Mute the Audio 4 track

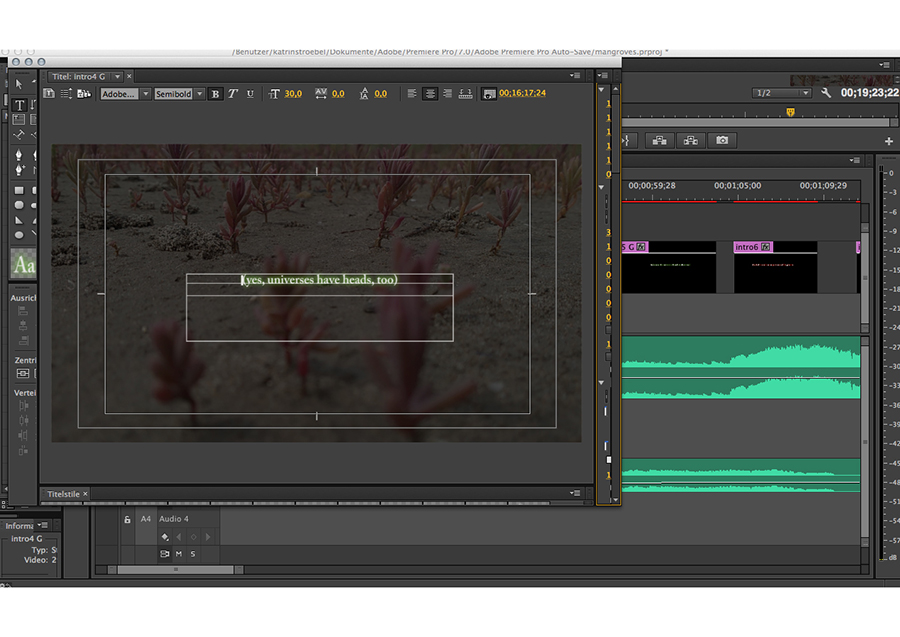179,554
